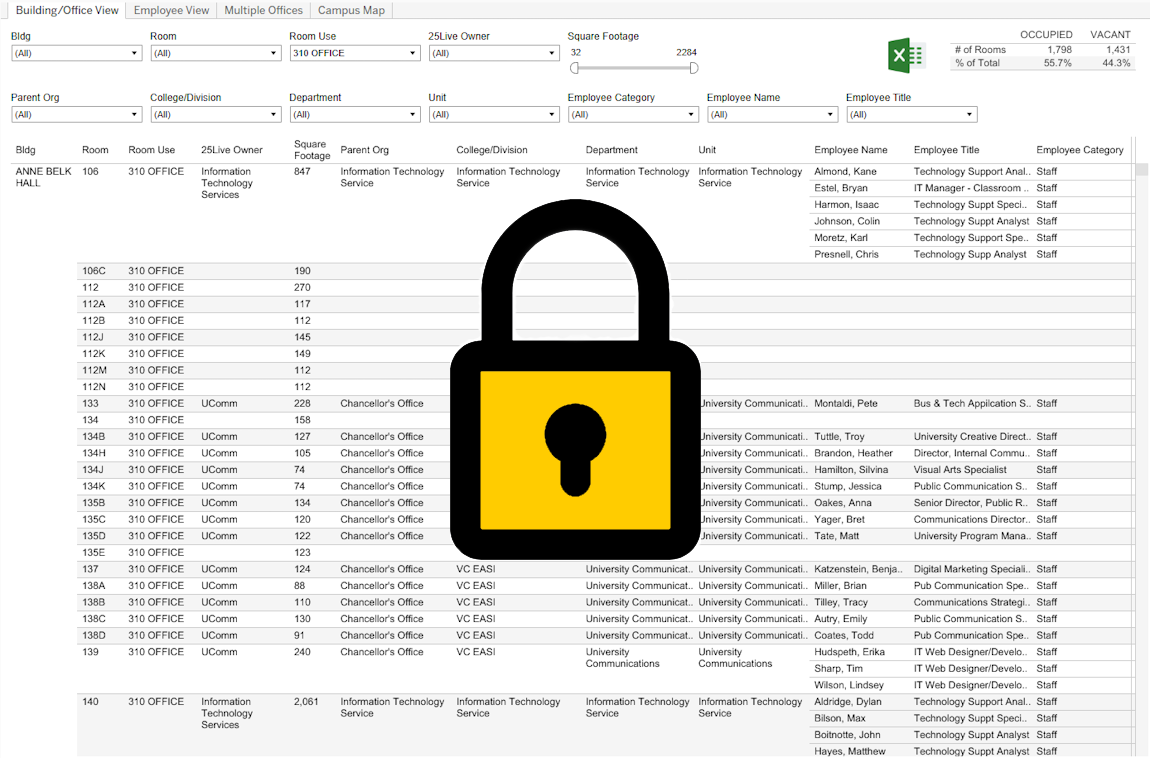1150x758 pixels.
Task: Click the vacant rooms count 1,431
Action: coord(1118,50)
